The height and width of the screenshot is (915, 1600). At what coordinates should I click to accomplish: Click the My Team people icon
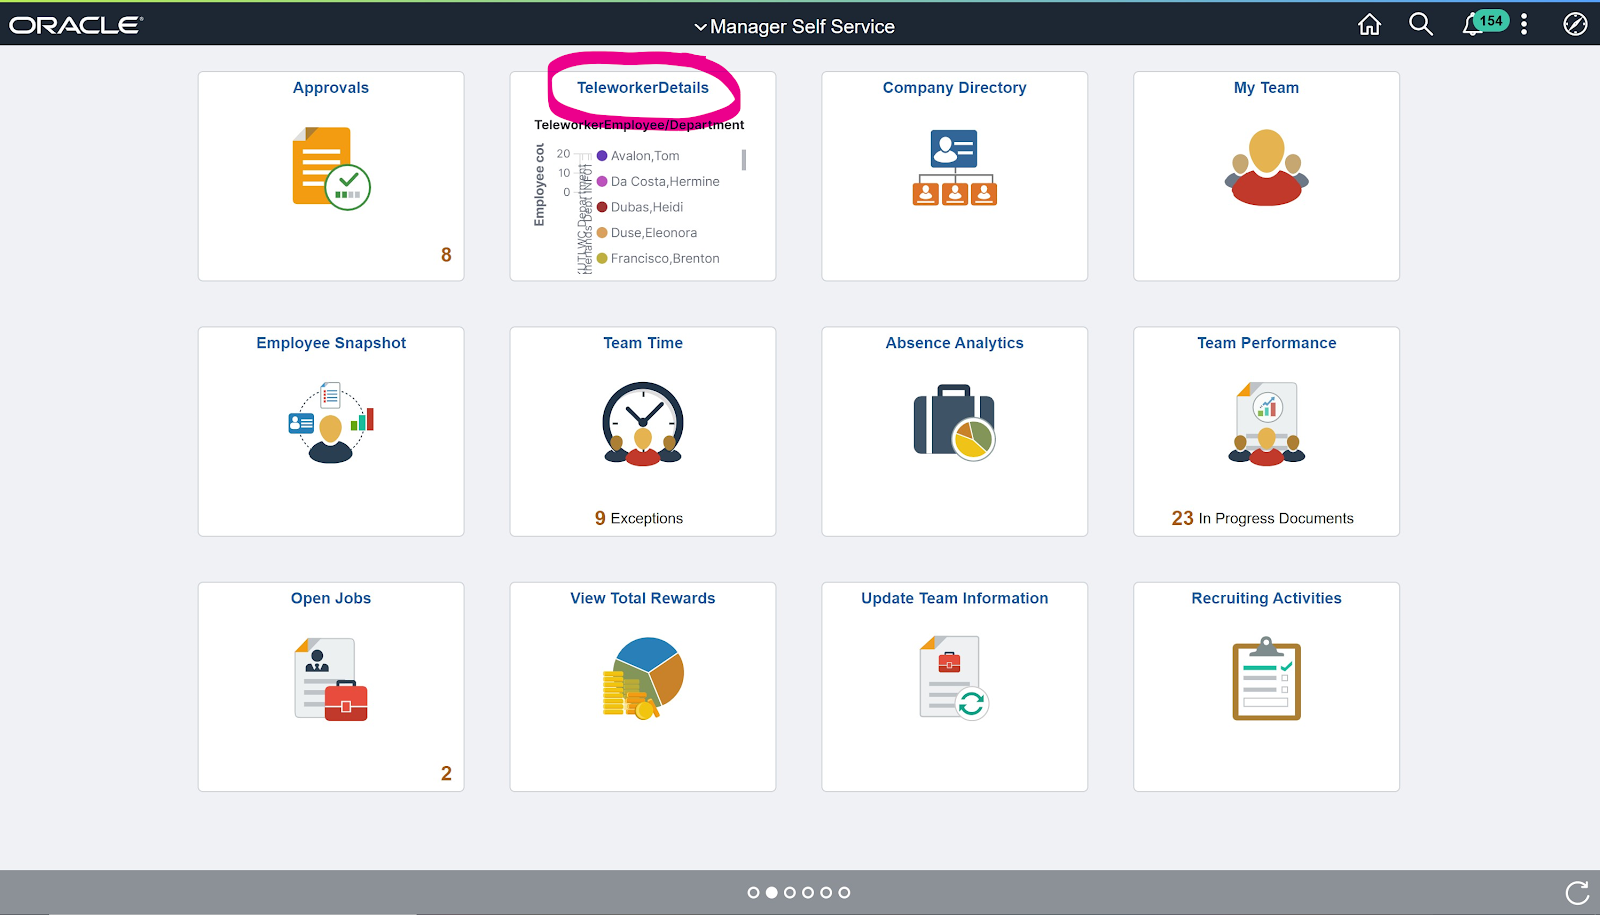pos(1266,168)
